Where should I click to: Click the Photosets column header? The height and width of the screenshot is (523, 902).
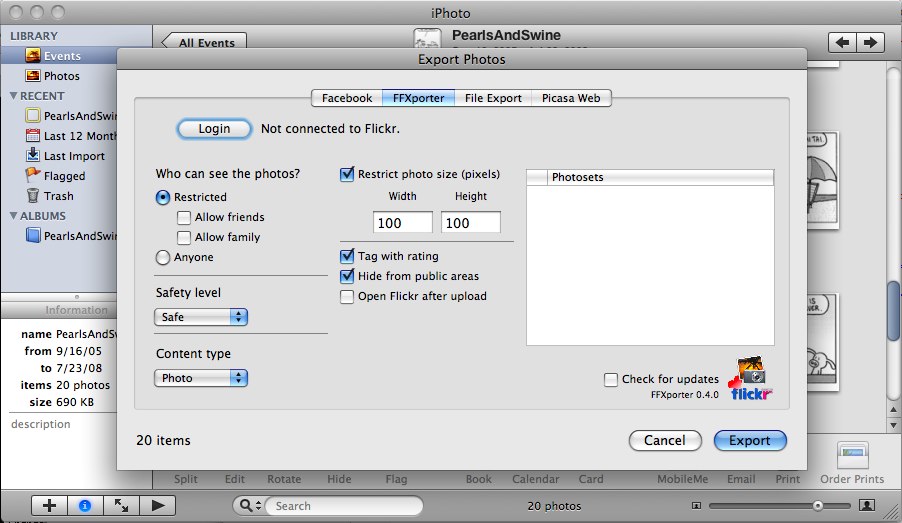660,177
